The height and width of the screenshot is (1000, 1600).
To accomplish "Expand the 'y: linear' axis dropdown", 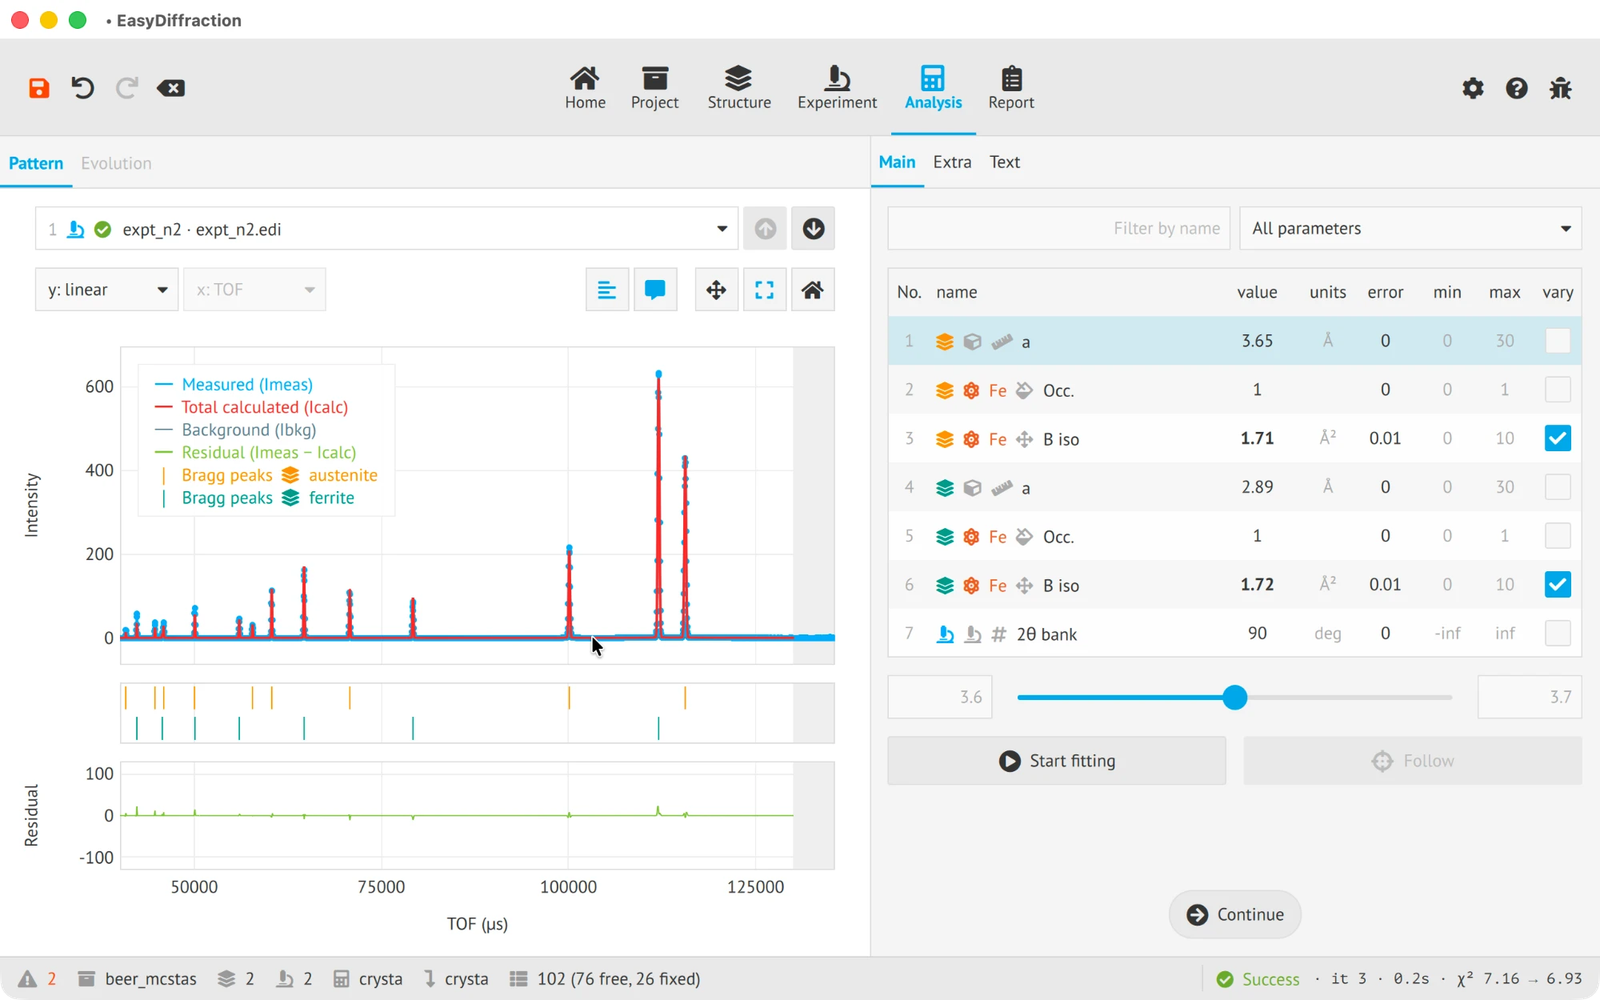I will click(107, 290).
